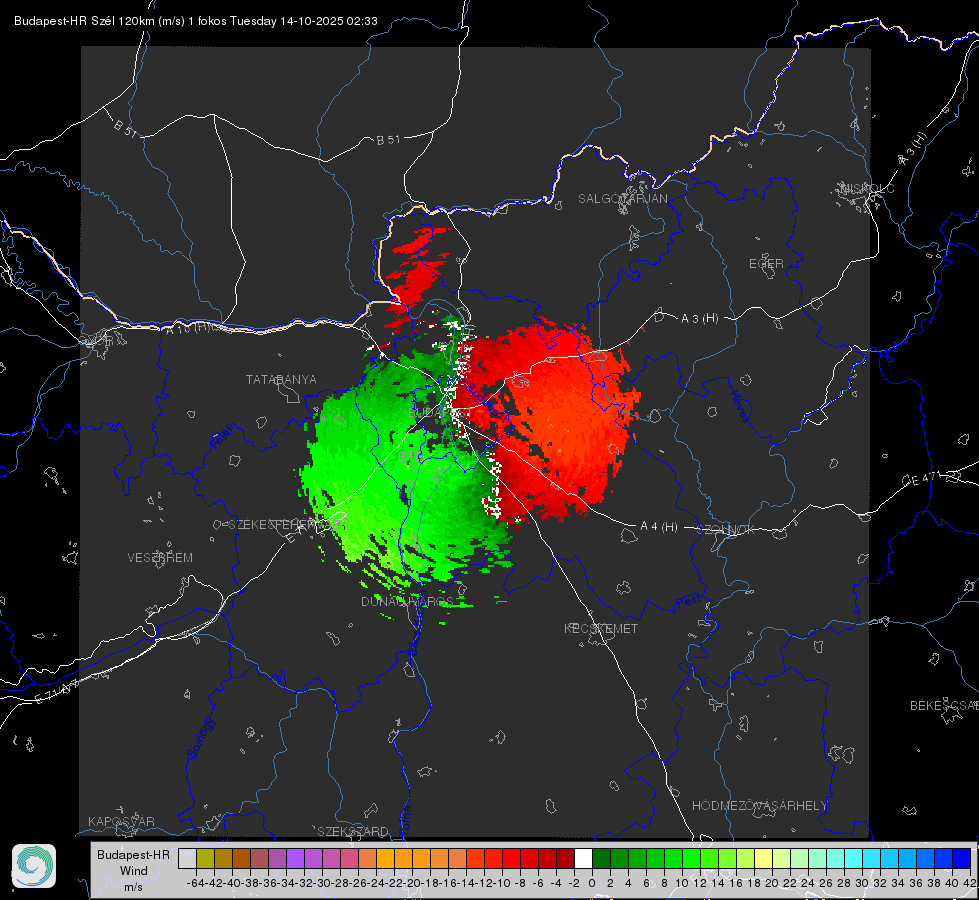Click the SZEKSZÁRD city label
979x900 pixels.
tap(353, 831)
